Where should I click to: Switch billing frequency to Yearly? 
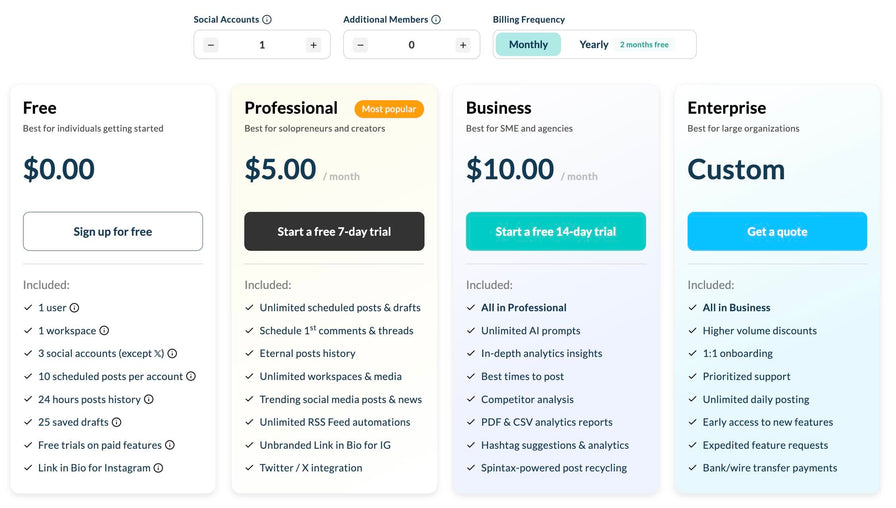594,45
